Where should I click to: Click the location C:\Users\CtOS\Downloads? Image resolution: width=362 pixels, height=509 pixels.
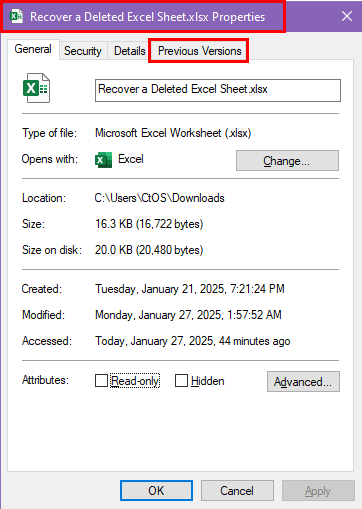tap(160, 198)
